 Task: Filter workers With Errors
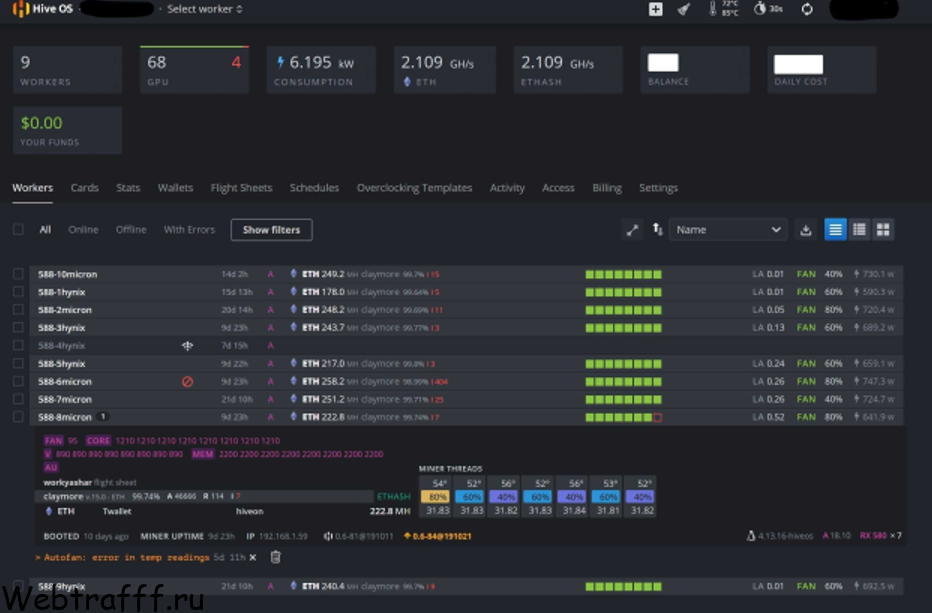[x=189, y=230]
